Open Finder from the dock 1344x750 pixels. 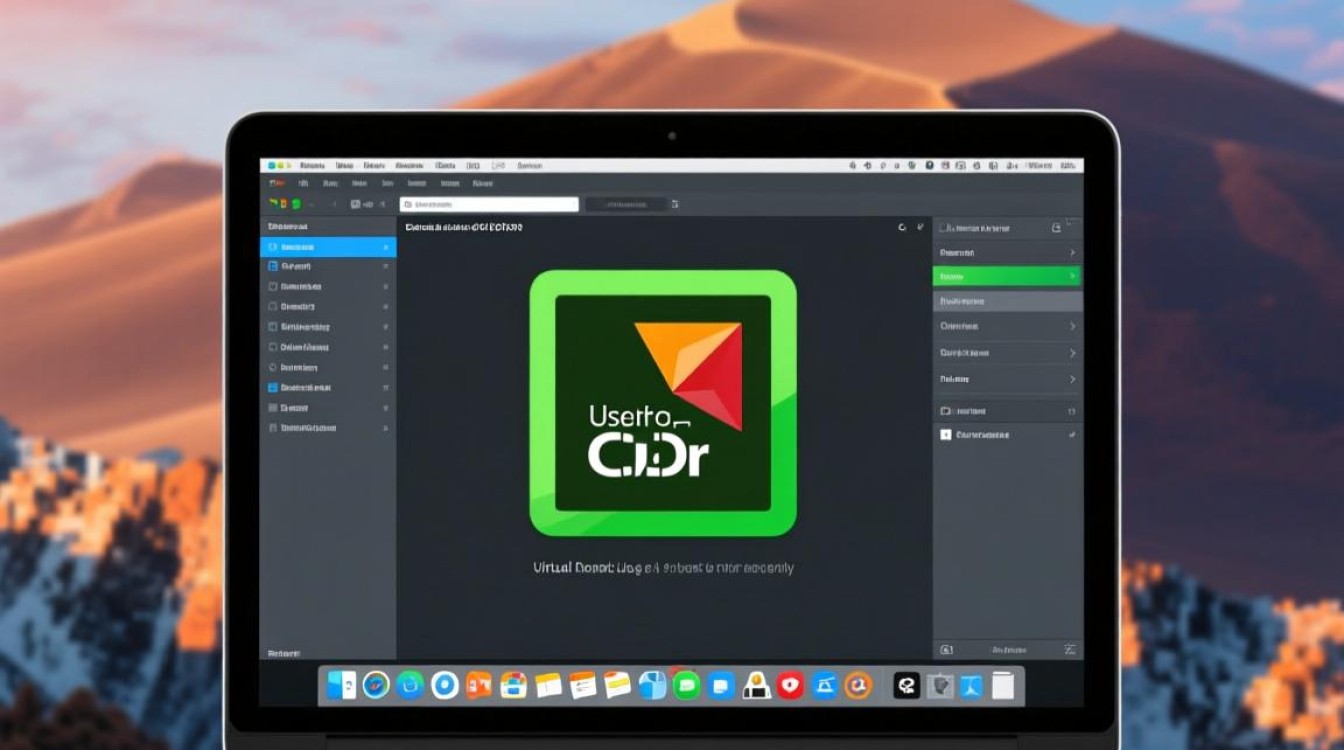(x=341, y=685)
